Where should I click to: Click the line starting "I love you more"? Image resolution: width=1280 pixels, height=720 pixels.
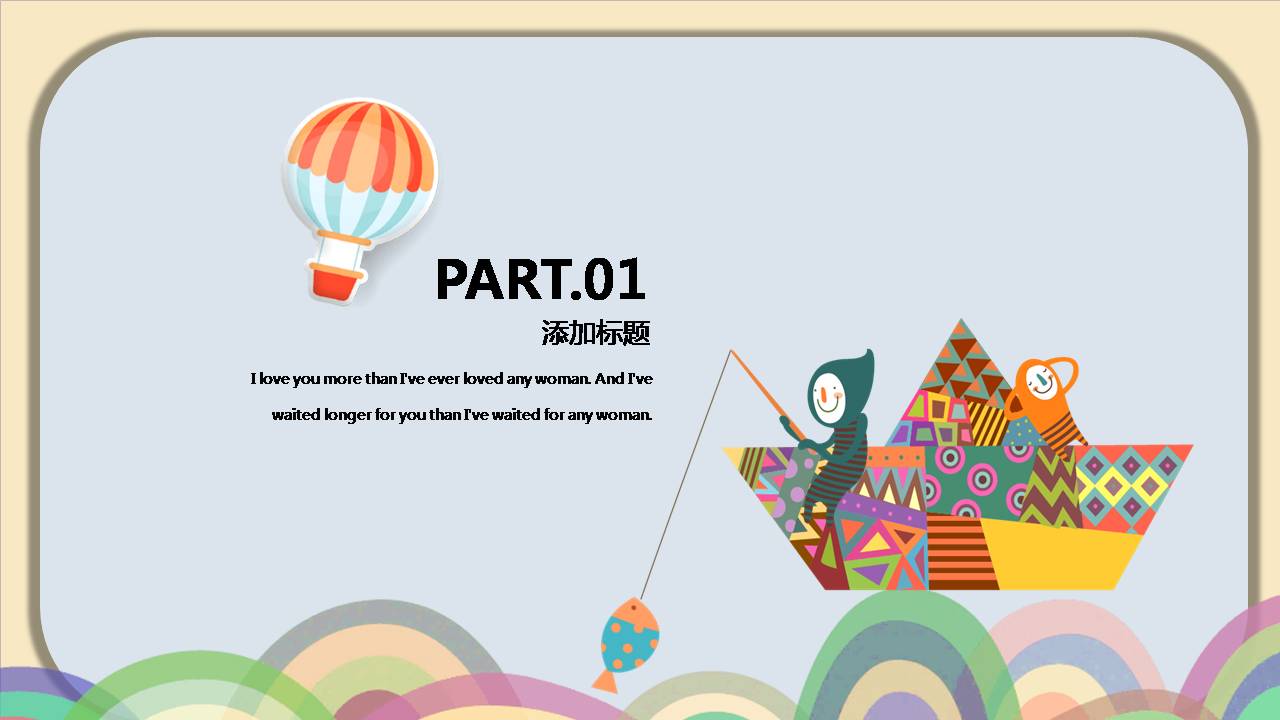(x=451, y=379)
